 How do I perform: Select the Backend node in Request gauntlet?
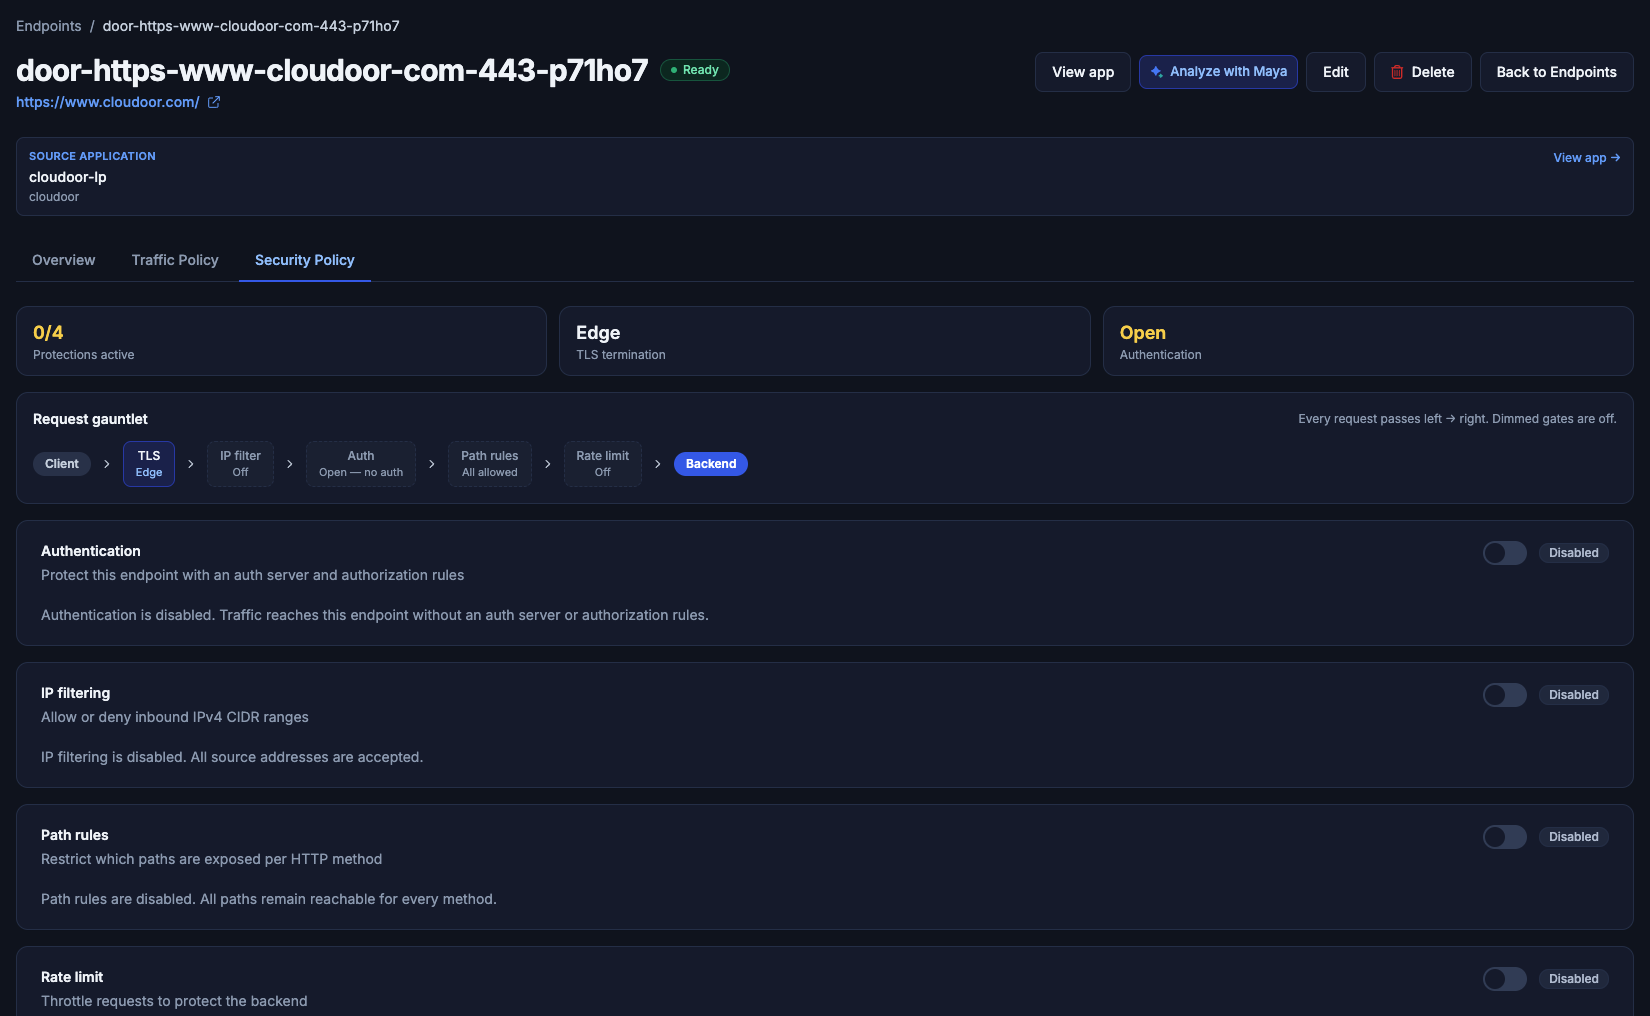click(711, 464)
